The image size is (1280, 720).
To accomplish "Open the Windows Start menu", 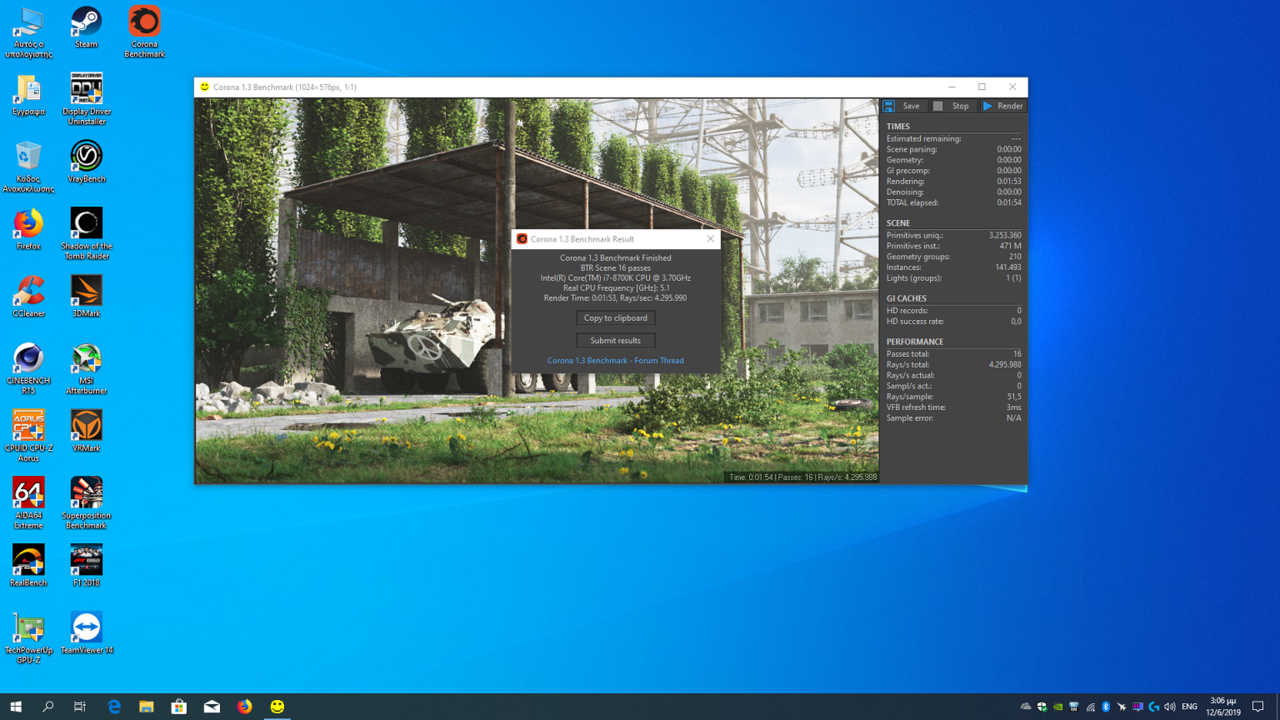I will (x=16, y=707).
